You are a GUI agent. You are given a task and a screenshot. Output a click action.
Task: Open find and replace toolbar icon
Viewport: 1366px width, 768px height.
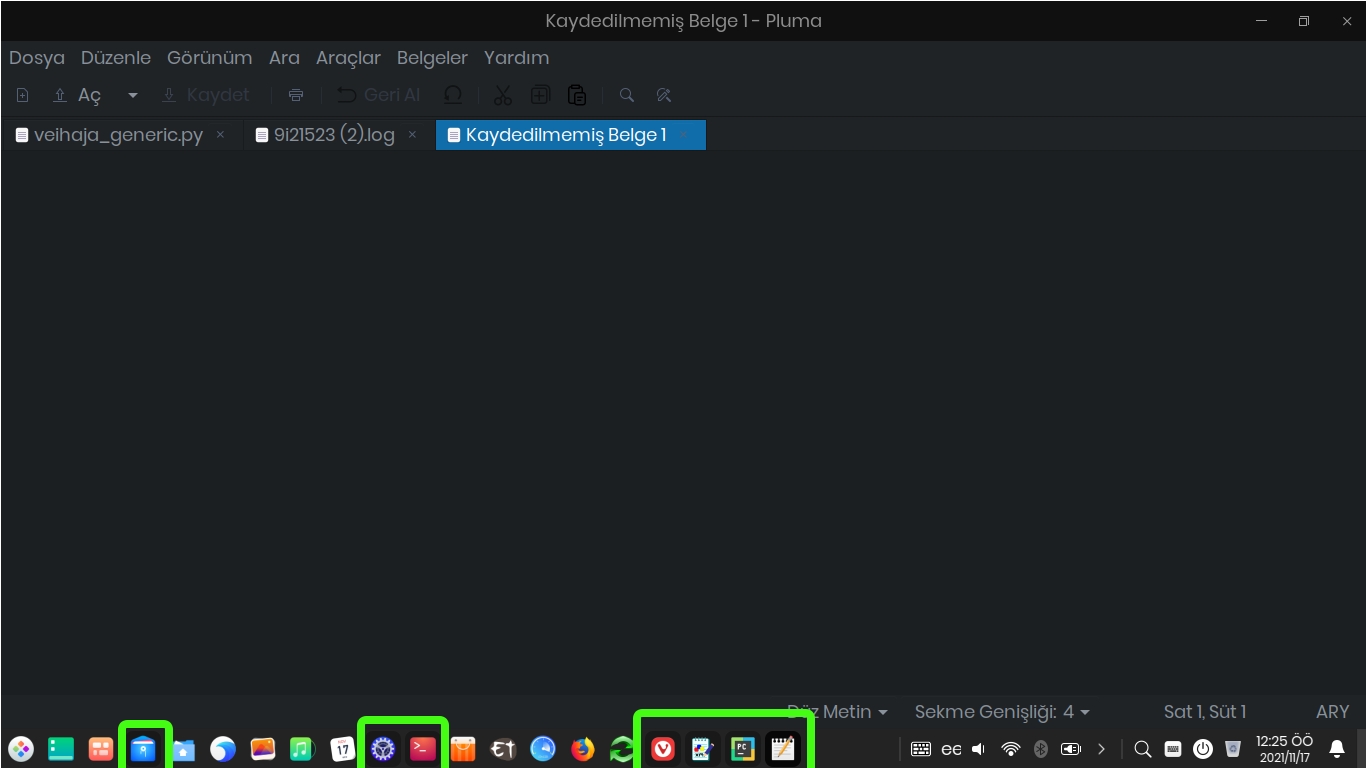point(663,95)
